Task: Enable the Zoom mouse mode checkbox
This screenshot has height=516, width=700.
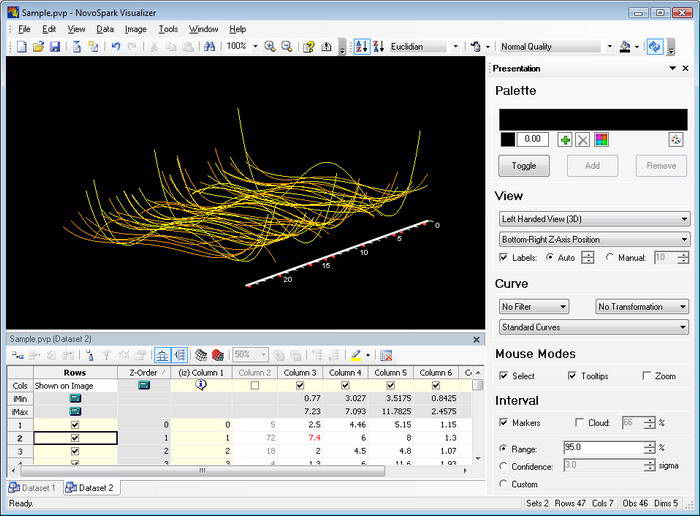Action: point(646,376)
